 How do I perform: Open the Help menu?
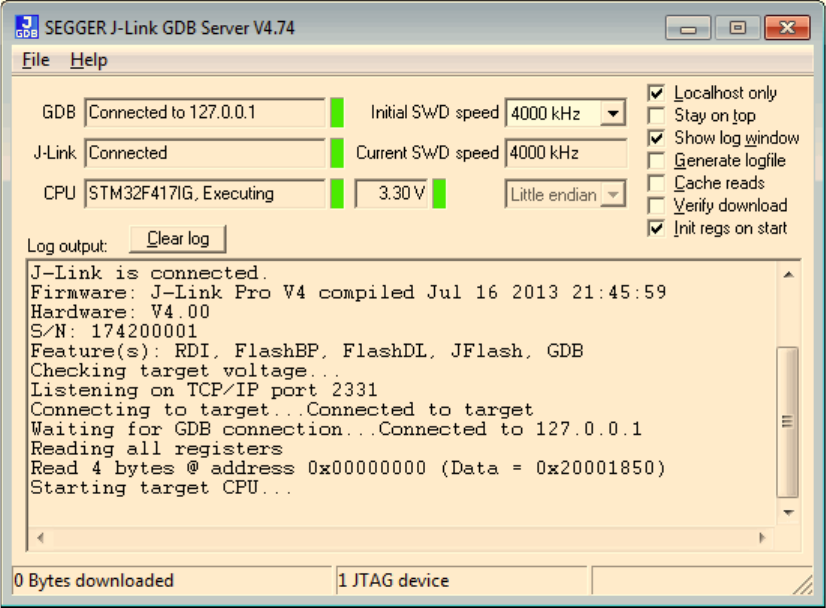(x=88, y=60)
